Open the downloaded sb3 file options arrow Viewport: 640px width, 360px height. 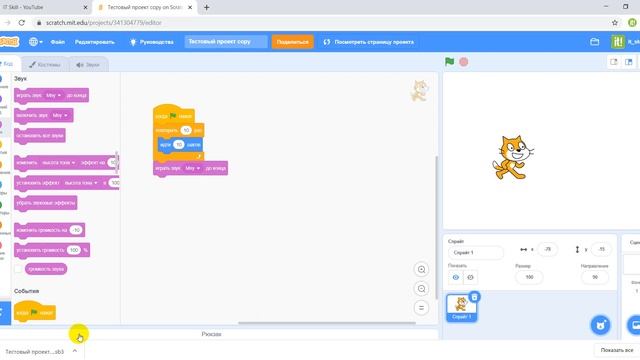pyautogui.click(x=75, y=351)
